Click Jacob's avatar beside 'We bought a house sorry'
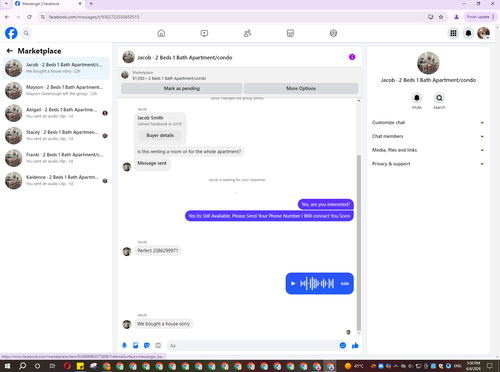This screenshot has width=500, height=372. coord(127,324)
